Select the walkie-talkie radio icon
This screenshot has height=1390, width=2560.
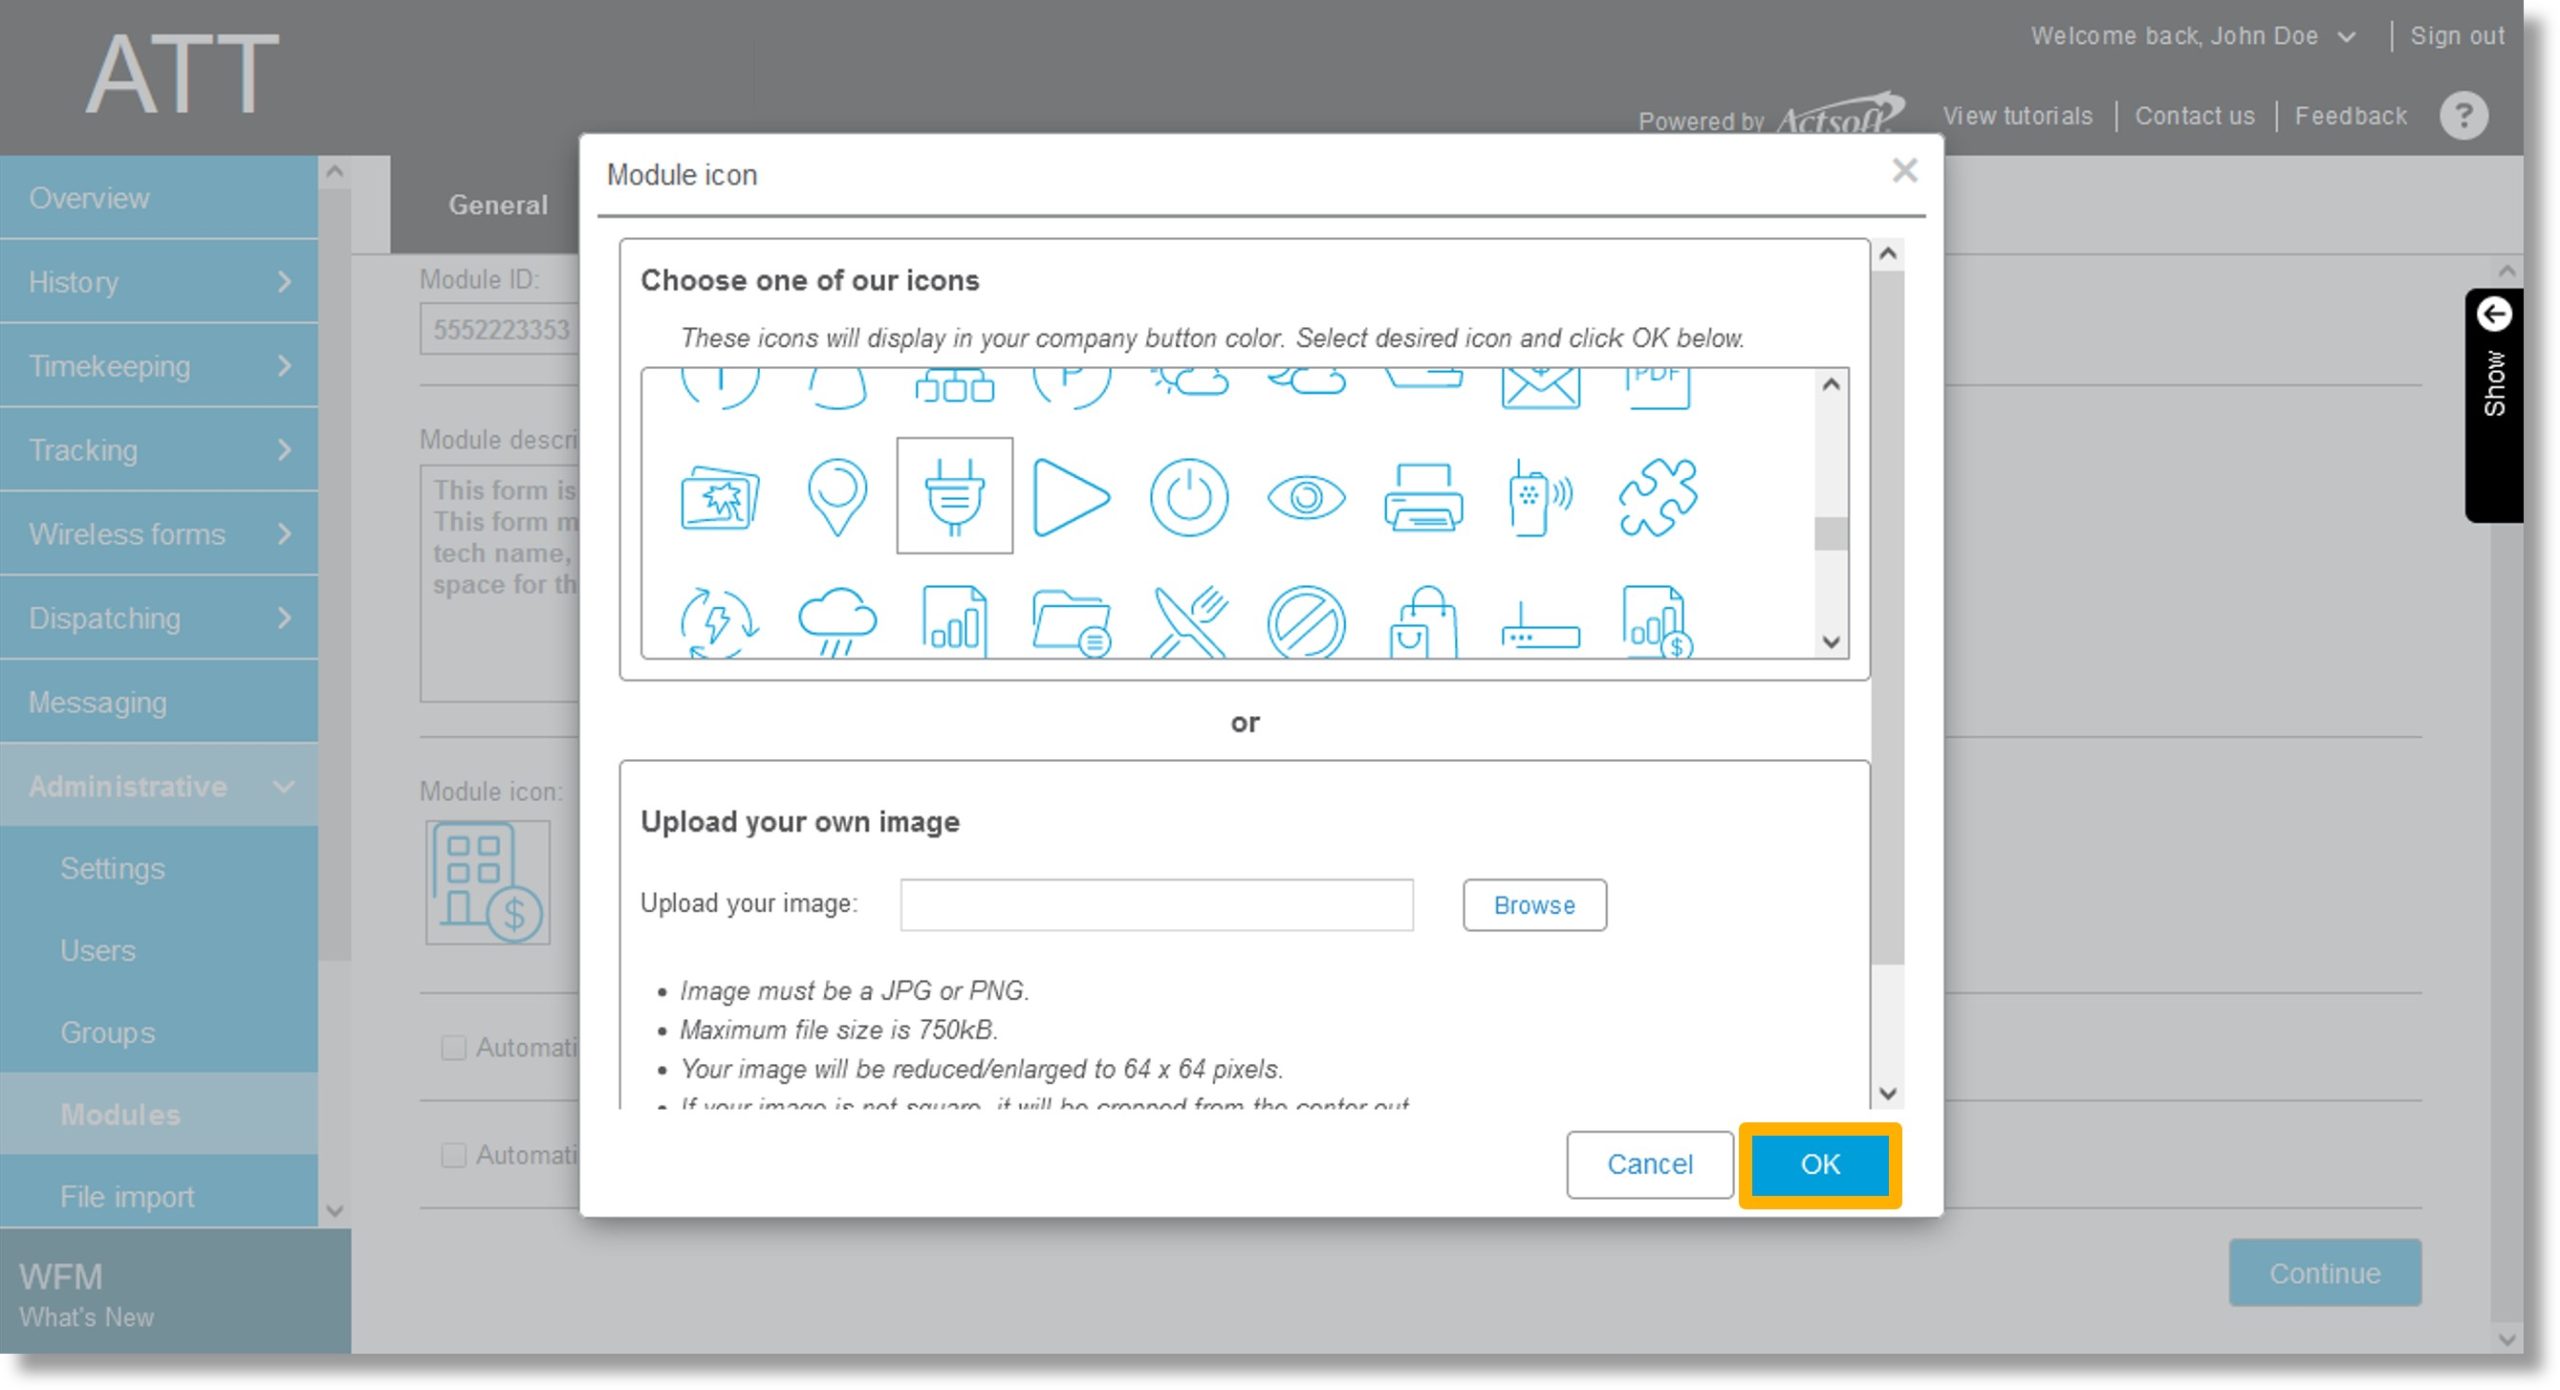pos(1540,497)
